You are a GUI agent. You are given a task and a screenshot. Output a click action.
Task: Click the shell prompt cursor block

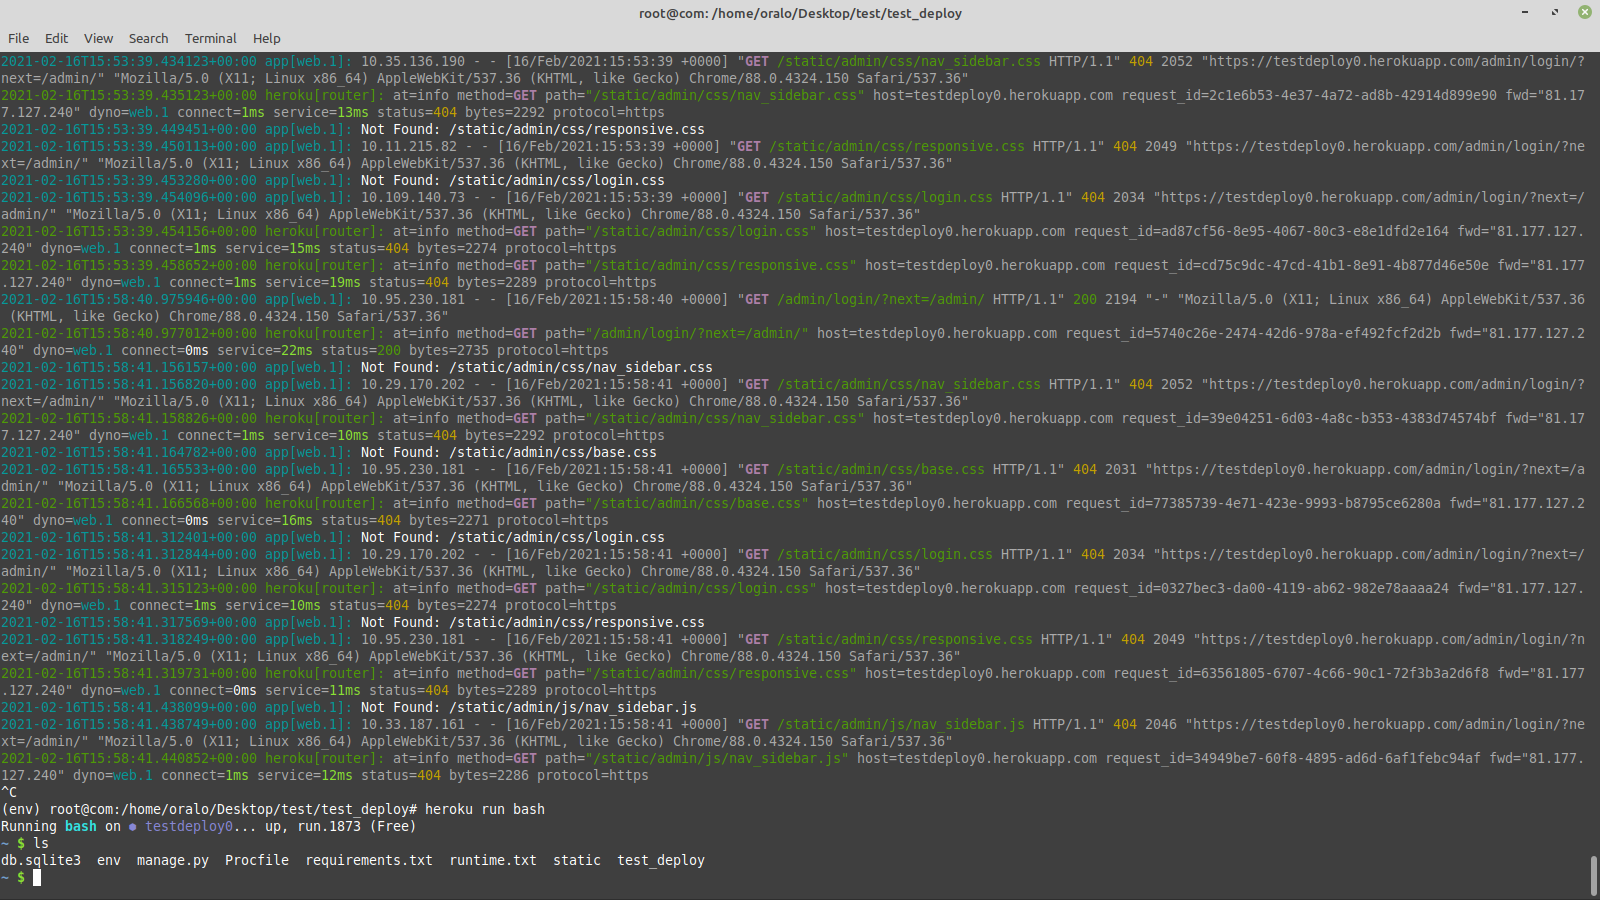(x=37, y=877)
